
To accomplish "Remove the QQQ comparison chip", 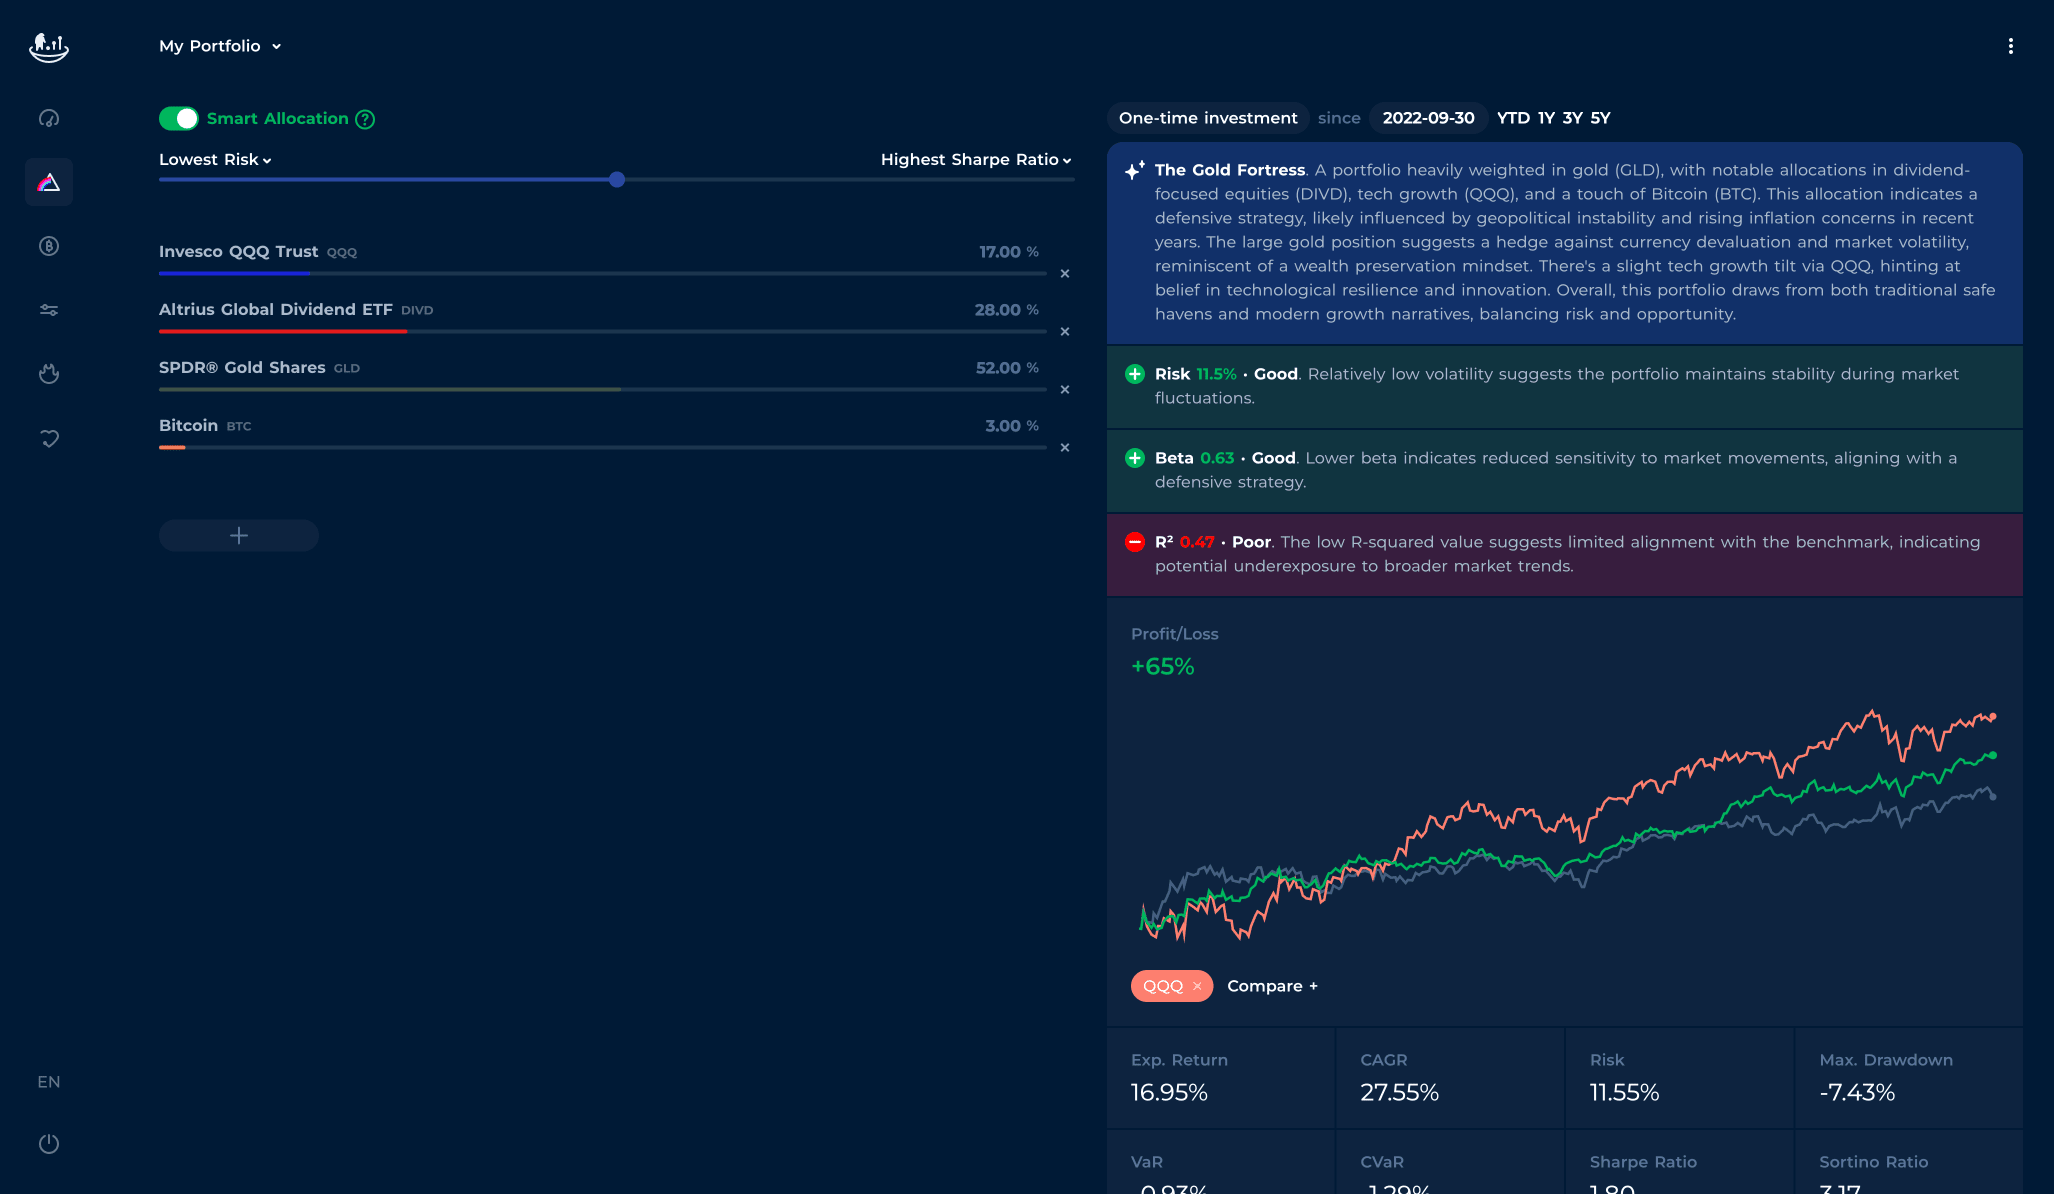I will [x=1197, y=986].
